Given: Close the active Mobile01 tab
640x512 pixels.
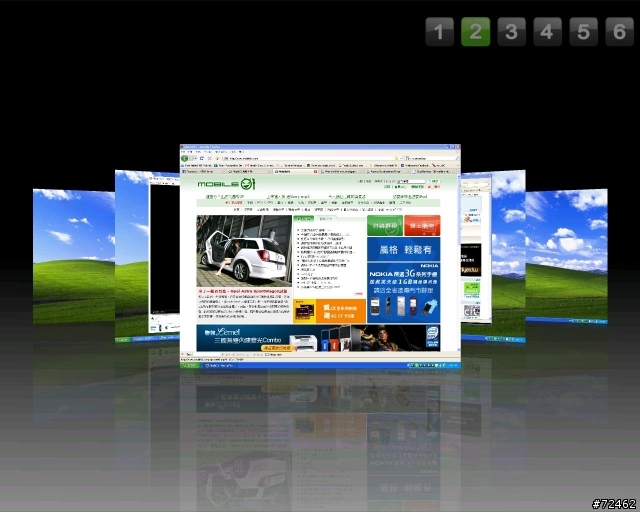Looking at the screenshot, I should click(x=315, y=172).
